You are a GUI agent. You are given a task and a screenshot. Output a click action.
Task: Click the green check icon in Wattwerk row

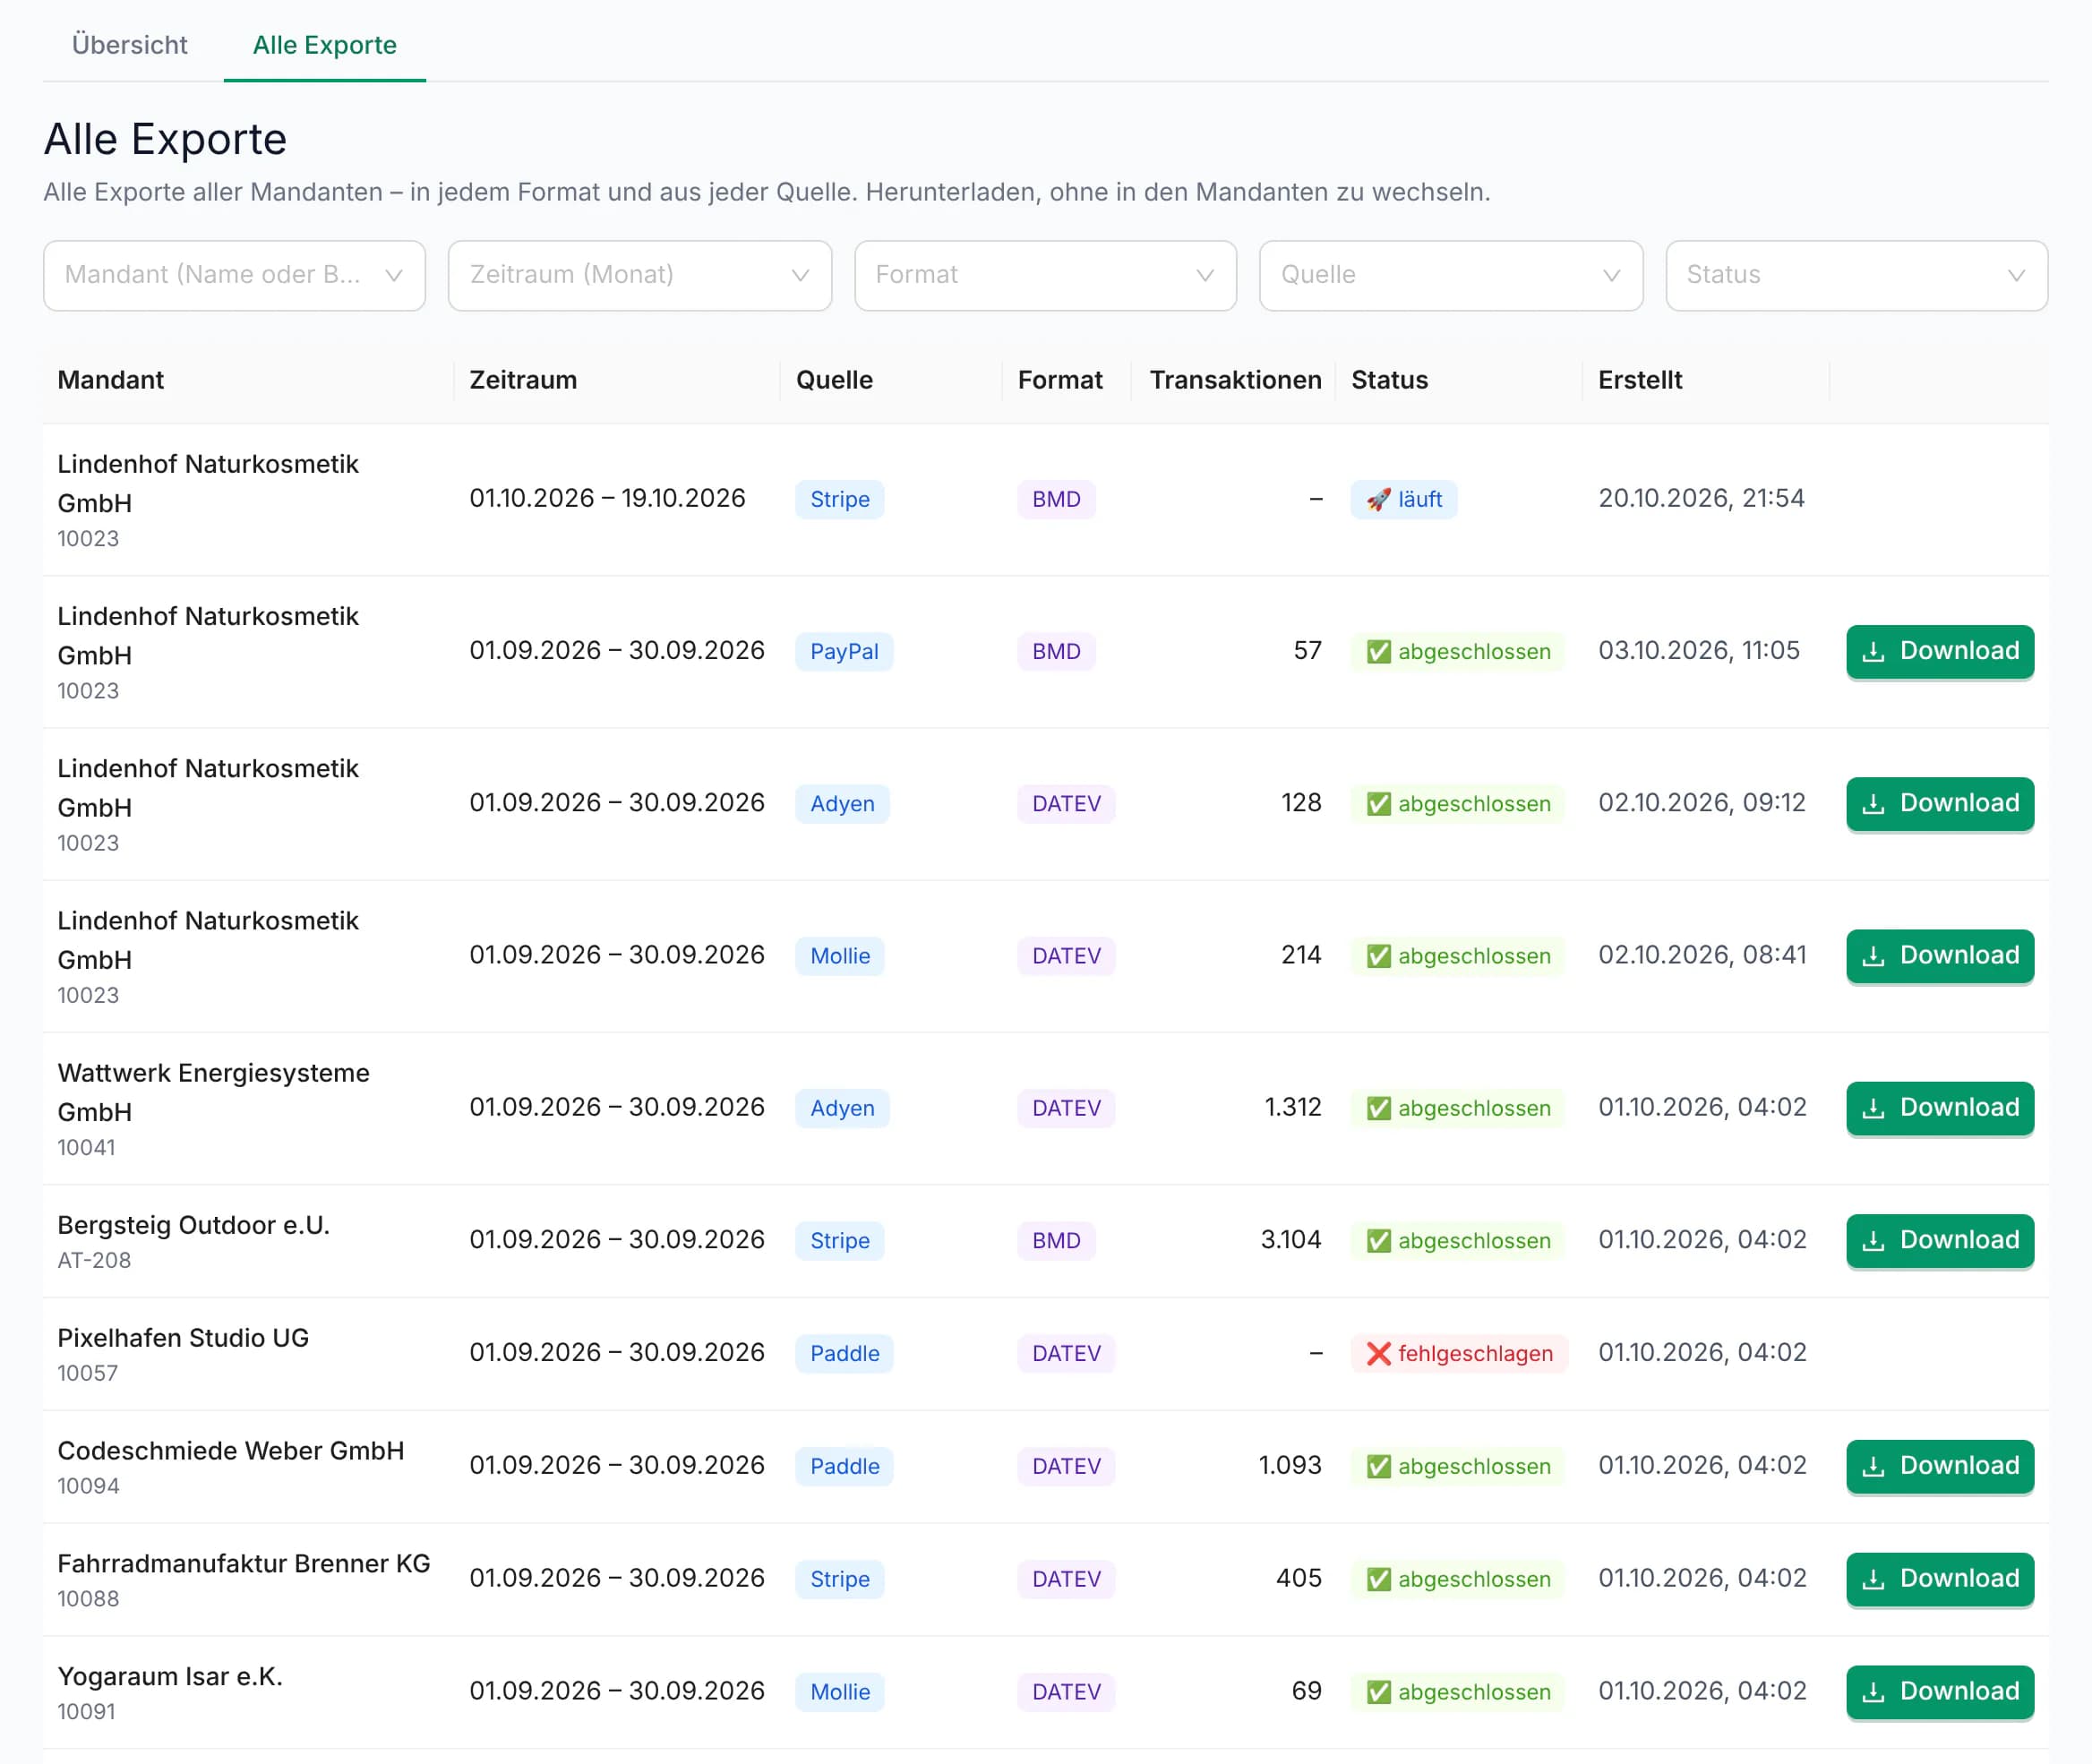pyautogui.click(x=1378, y=1108)
